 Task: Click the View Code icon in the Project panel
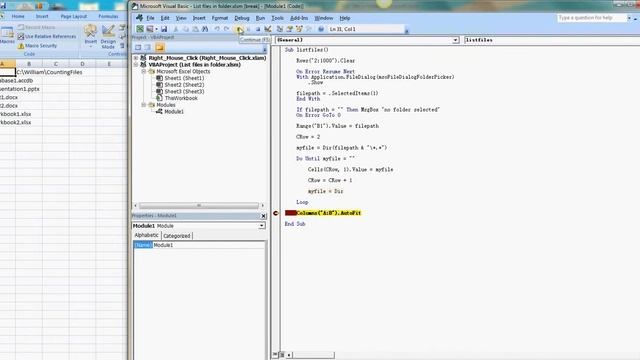click(x=138, y=47)
